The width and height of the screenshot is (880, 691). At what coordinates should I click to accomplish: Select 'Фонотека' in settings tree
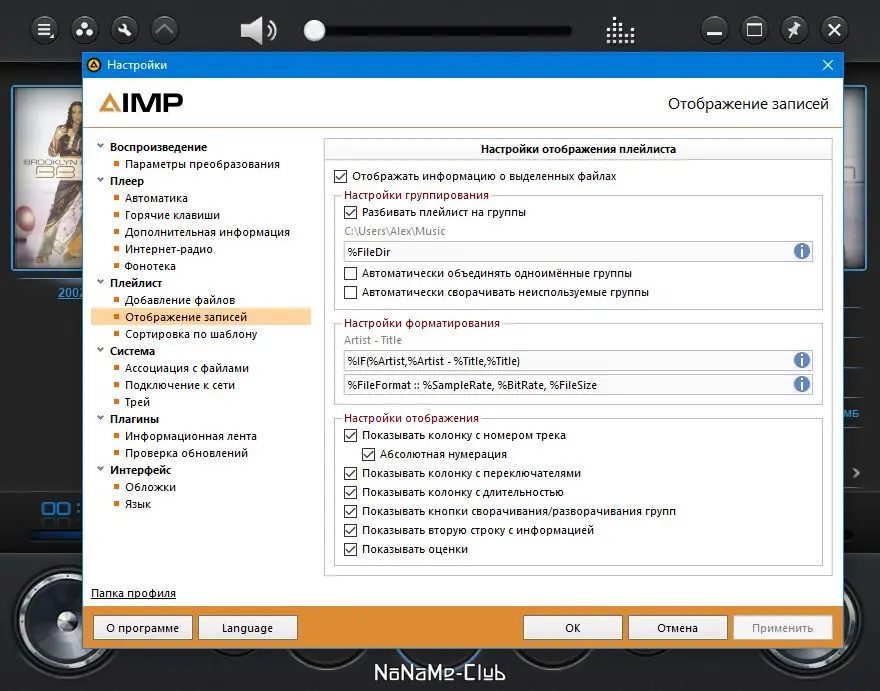(x=150, y=266)
